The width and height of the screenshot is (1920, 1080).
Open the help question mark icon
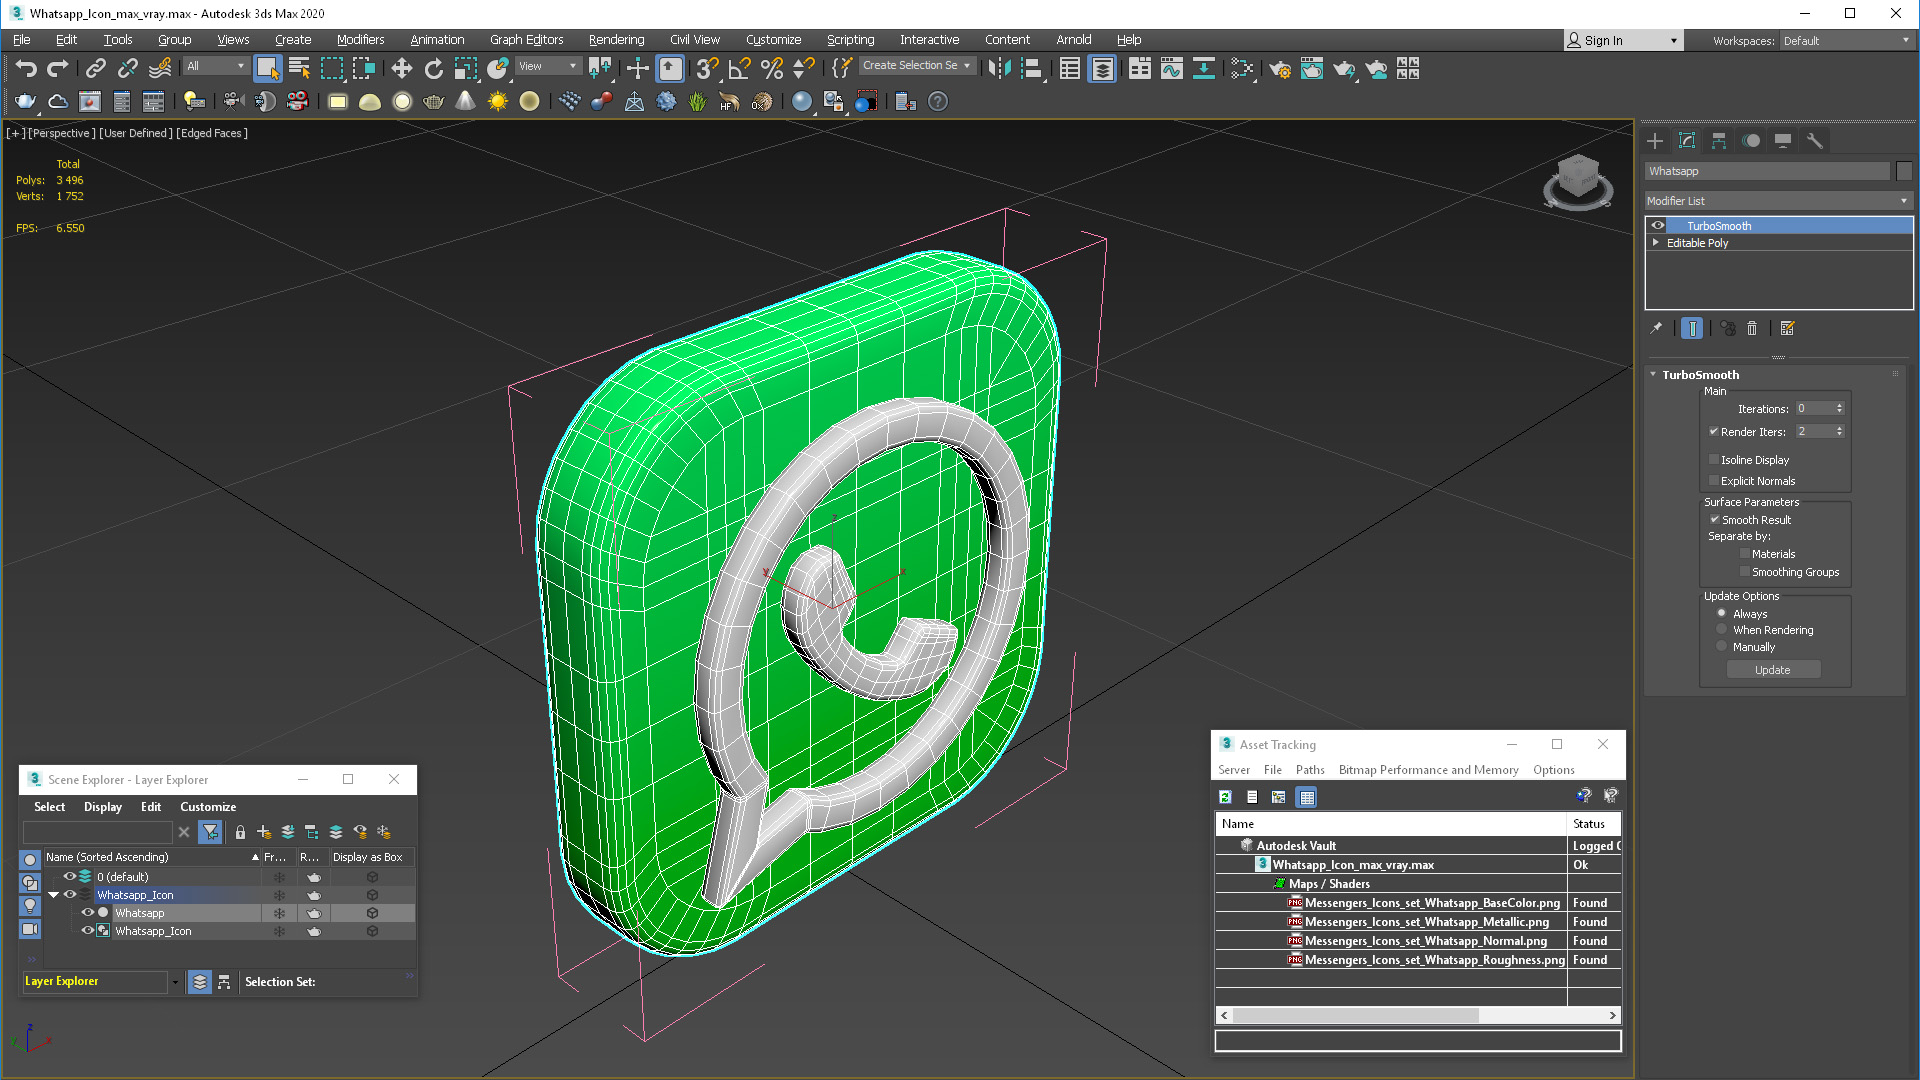(x=937, y=101)
